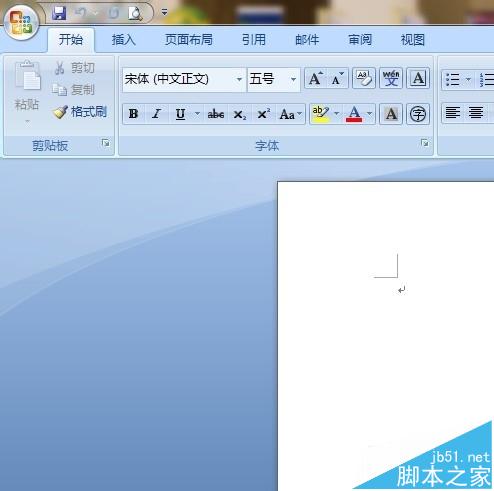Switch to the 插入 tab
494x491 pixels.
(x=124, y=40)
